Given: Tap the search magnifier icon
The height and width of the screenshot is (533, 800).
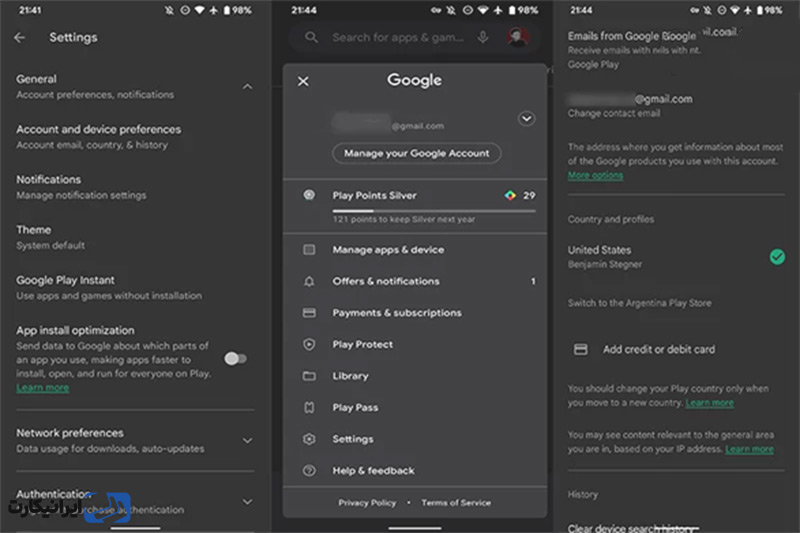Looking at the screenshot, I should (311, 37).
